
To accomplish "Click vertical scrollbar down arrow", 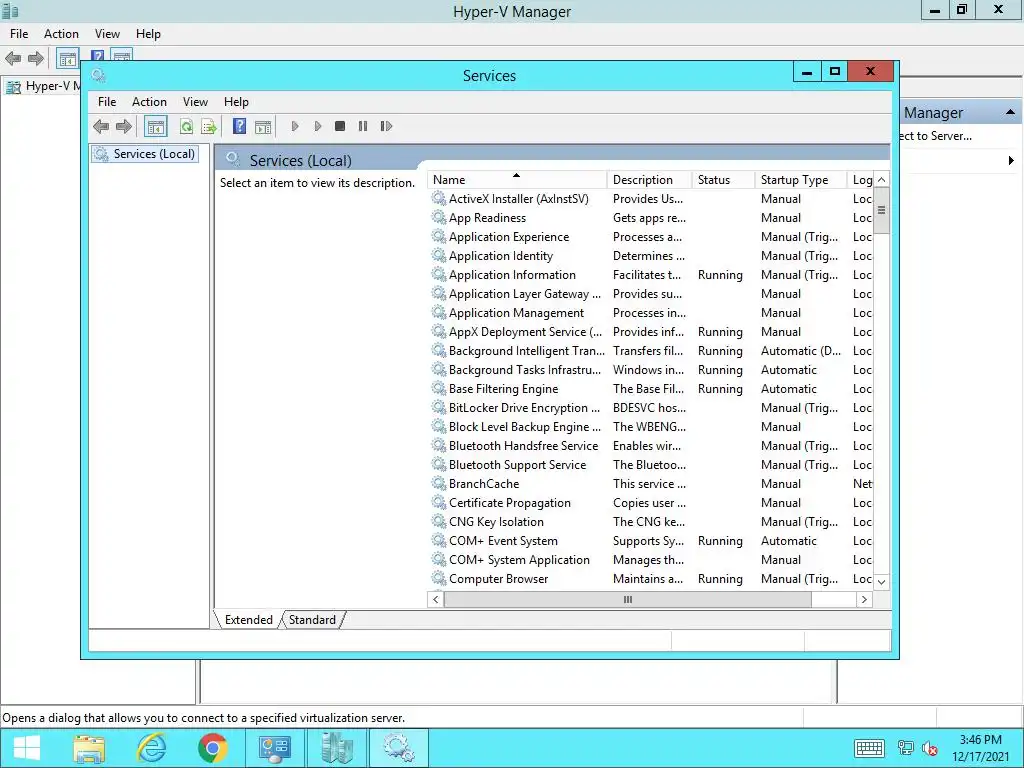I will coord(882,582).
